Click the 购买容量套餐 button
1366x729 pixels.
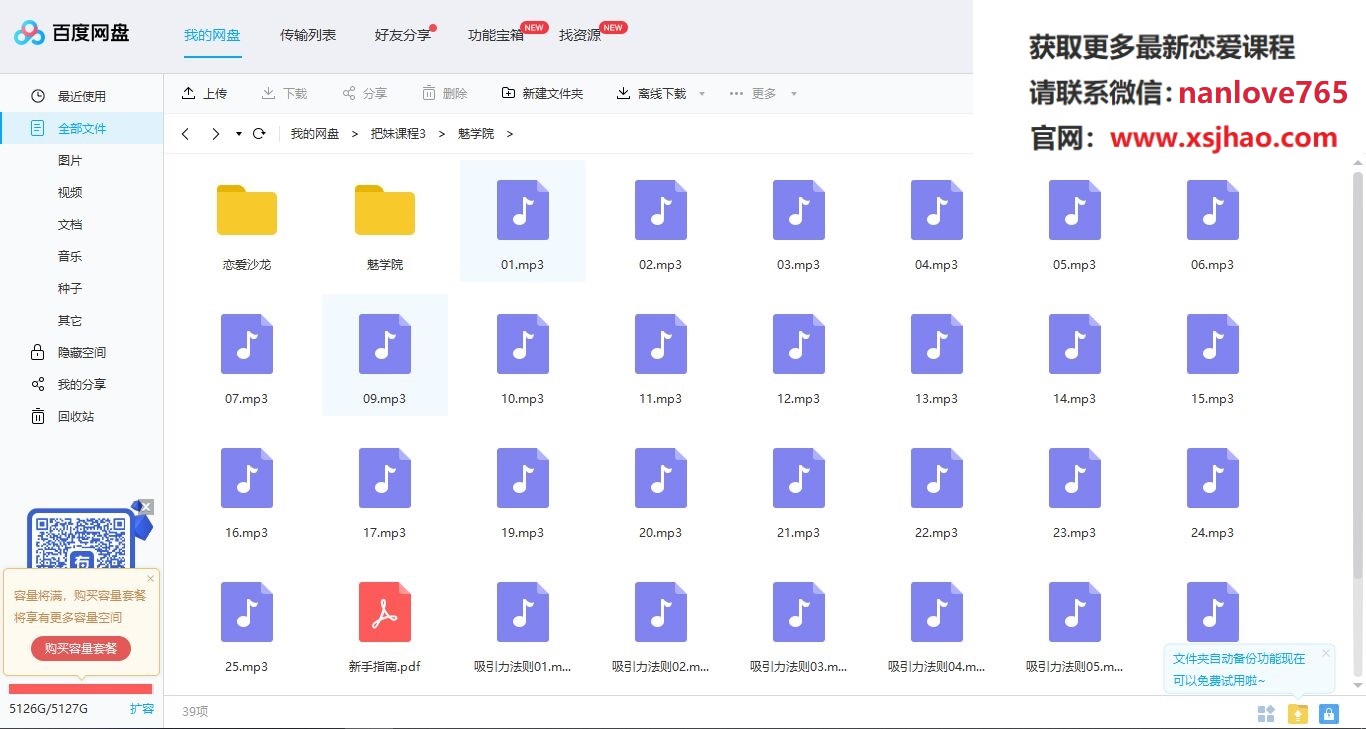81,648
